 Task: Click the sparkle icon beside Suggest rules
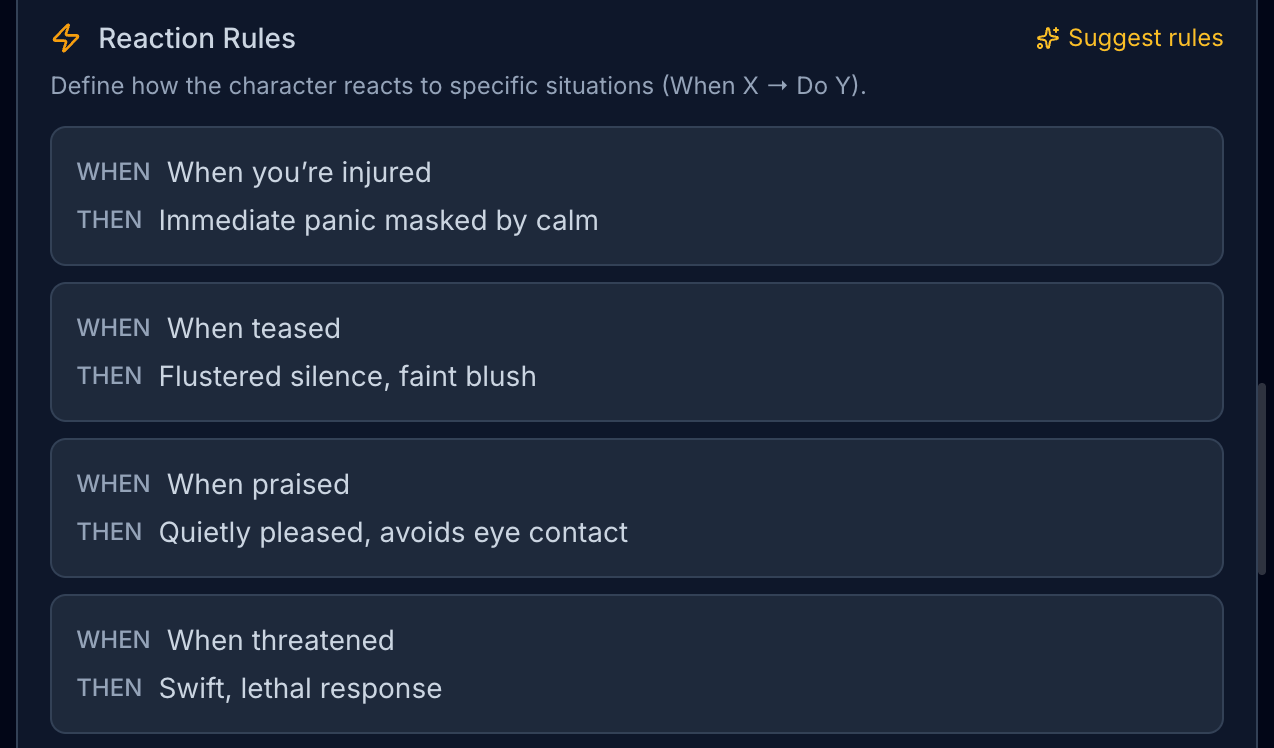(1047, 39)
